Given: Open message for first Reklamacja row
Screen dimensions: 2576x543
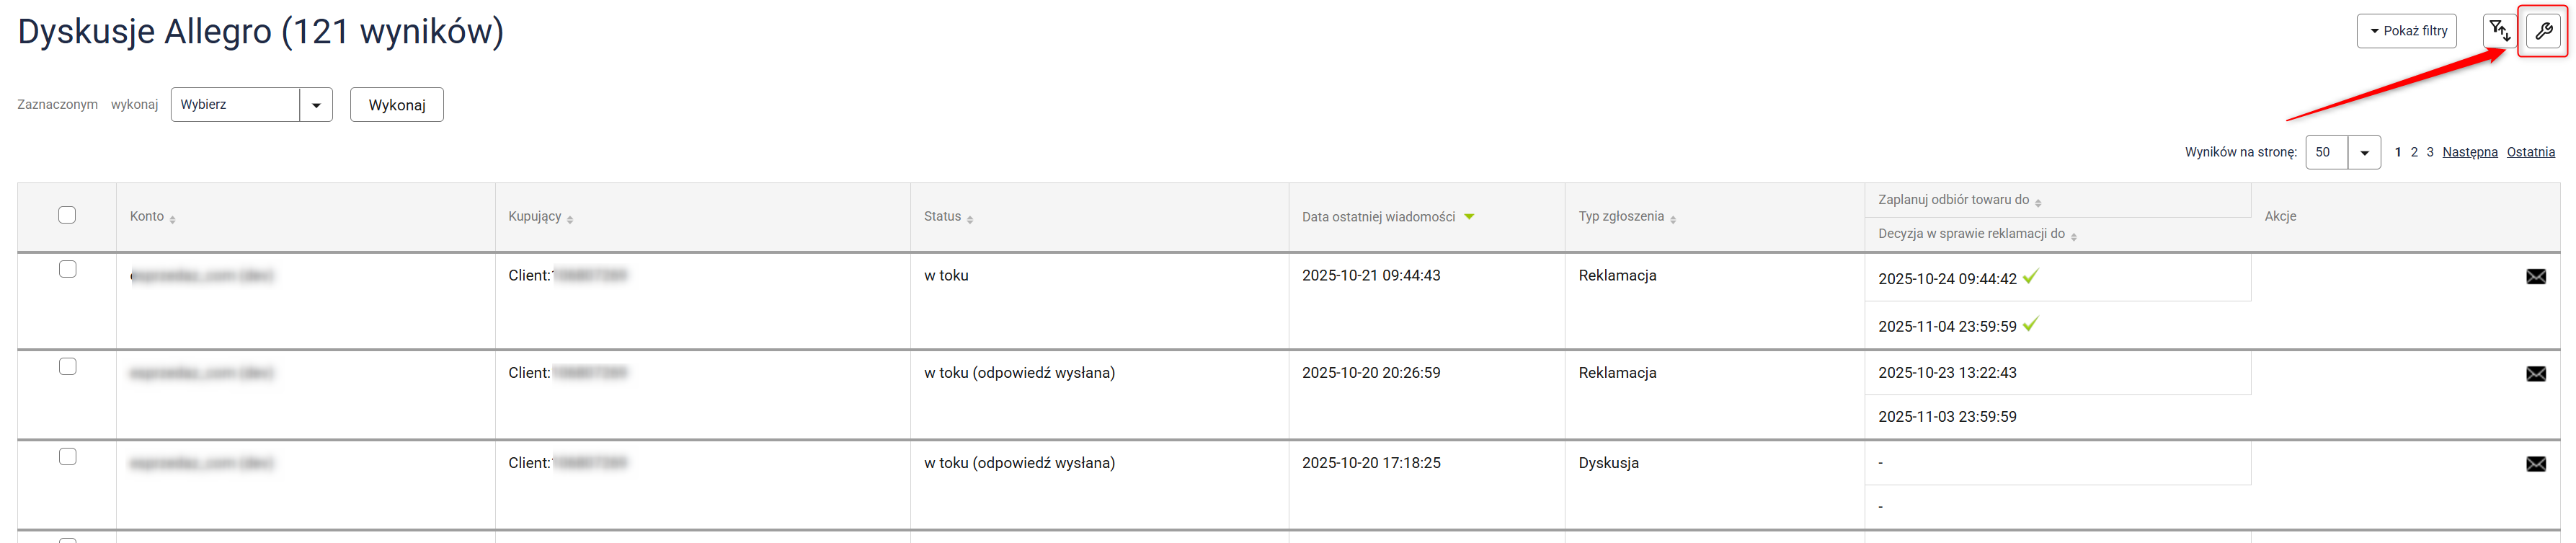Looking at the screenshot, I should pos(2535,277).
